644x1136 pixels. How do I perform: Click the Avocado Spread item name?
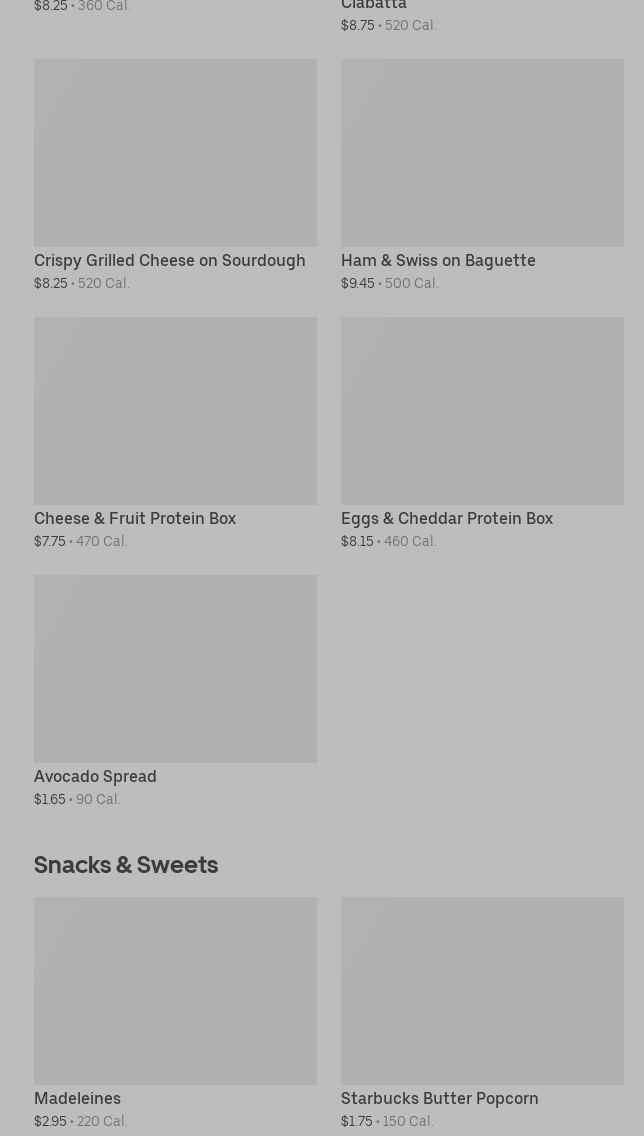point(95,776)
